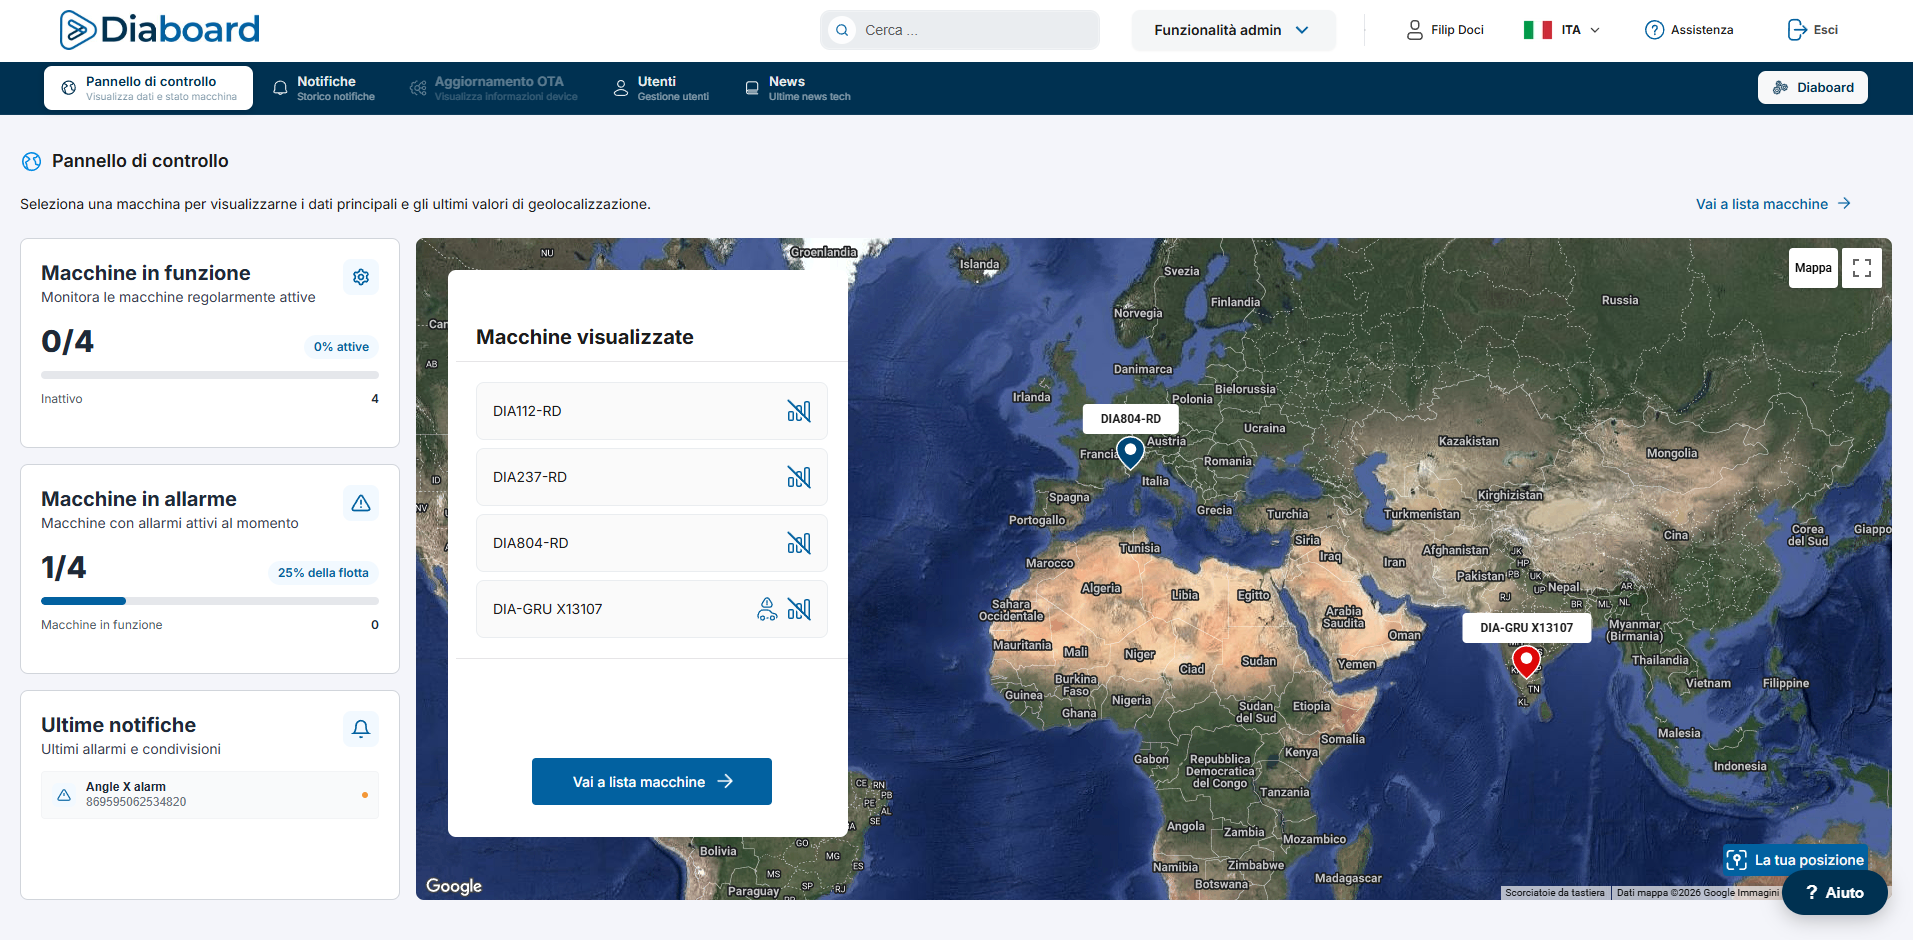Click the blue DIA804-RD map marker

coord(1130,453)
